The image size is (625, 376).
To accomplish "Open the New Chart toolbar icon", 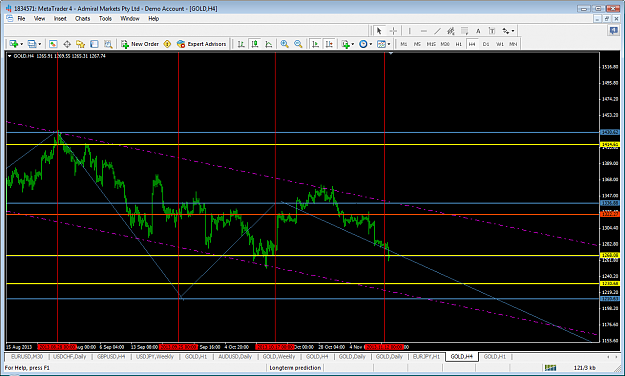I will coord(13,44).
